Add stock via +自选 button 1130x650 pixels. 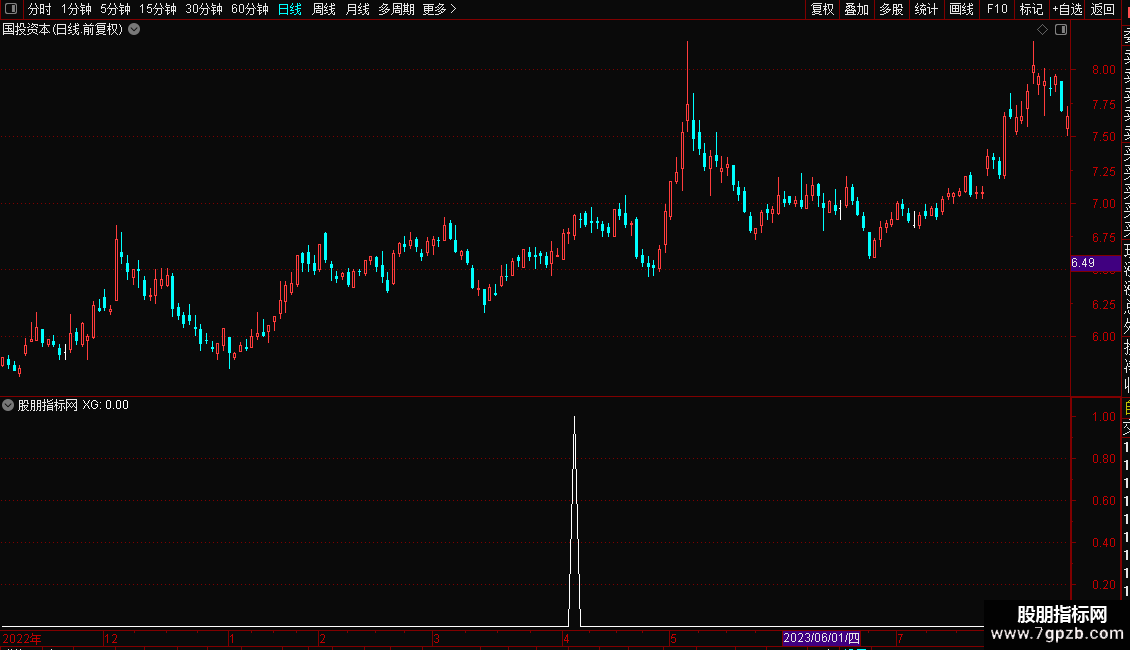pos(1067,9)
